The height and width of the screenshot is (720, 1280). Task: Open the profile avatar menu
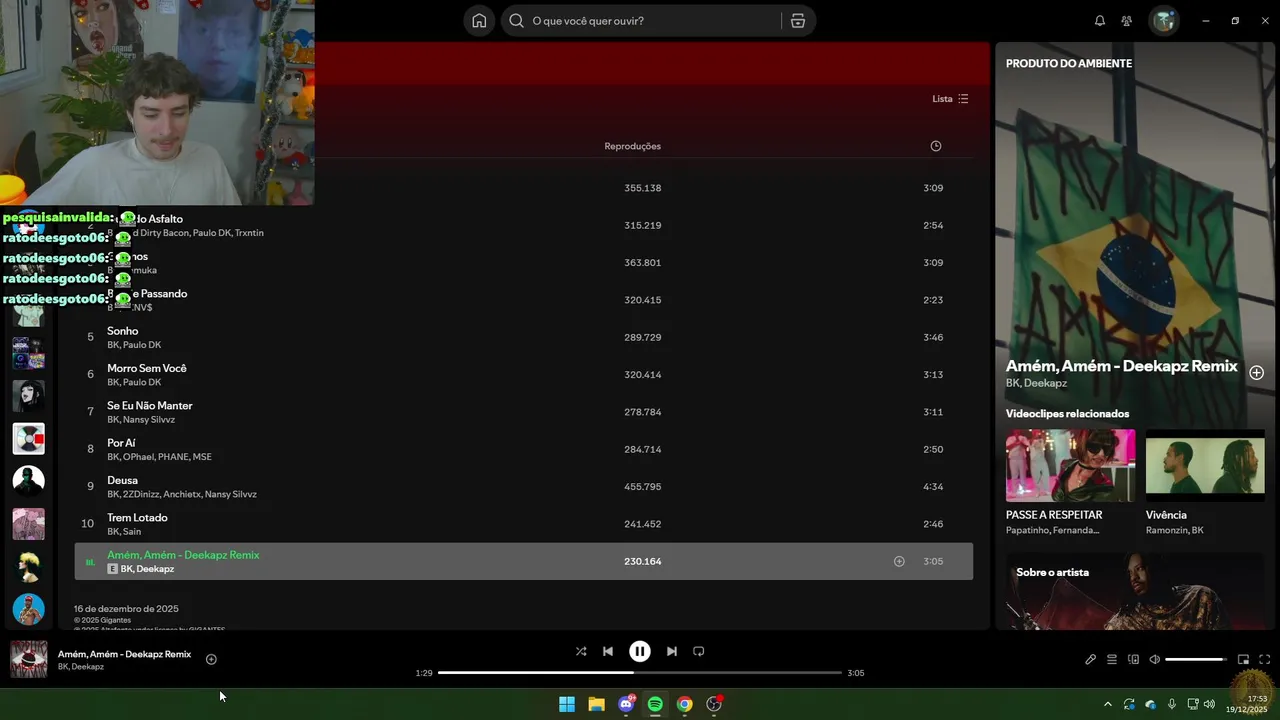pos(1164,21)
